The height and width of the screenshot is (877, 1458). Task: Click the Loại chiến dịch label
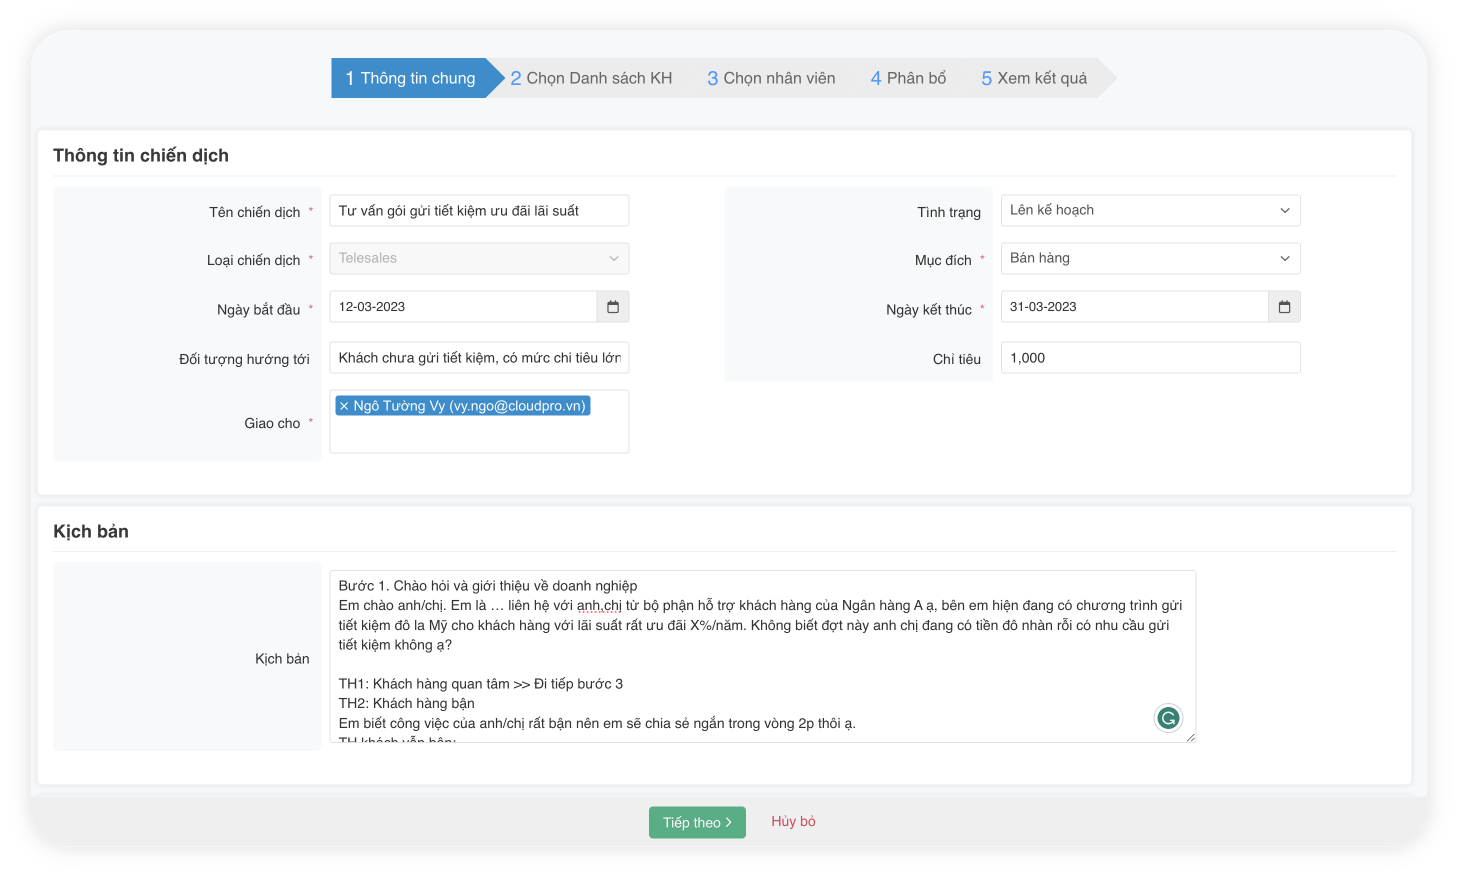tap(253, 260)
